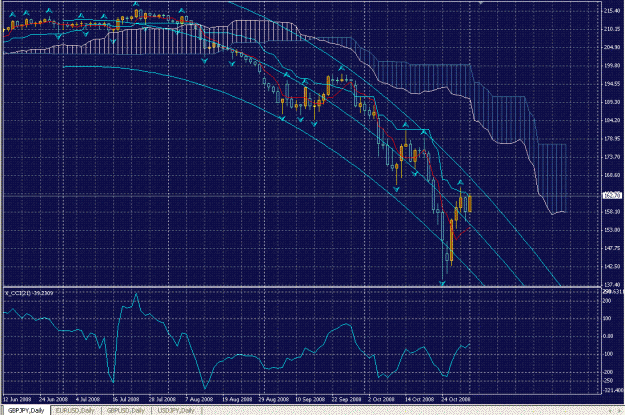Click the lowest down-fractal arrow near 137.40
This screenshot has height=415, width=625.
tap(442, 283)
